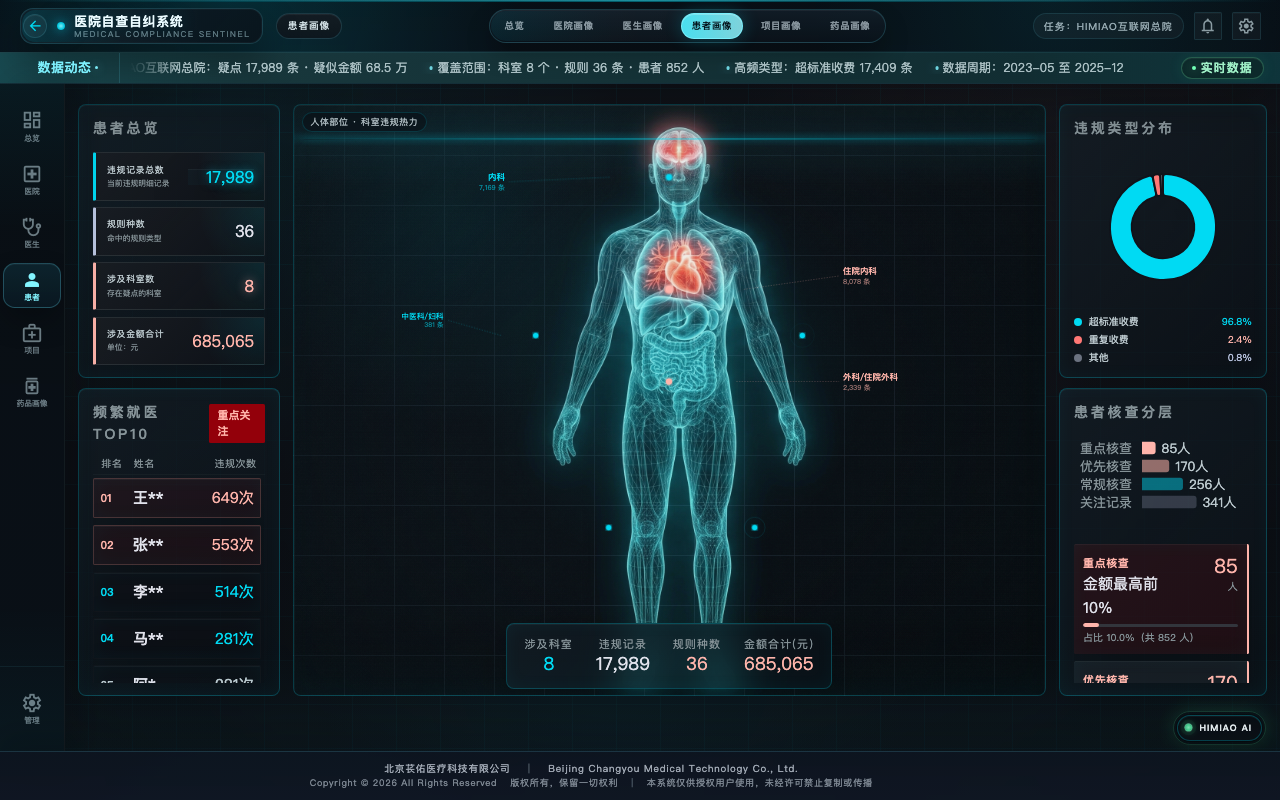Open the 总览 sidebar icon
Viewport: 1280px width, 800px height.
point(32,126)
